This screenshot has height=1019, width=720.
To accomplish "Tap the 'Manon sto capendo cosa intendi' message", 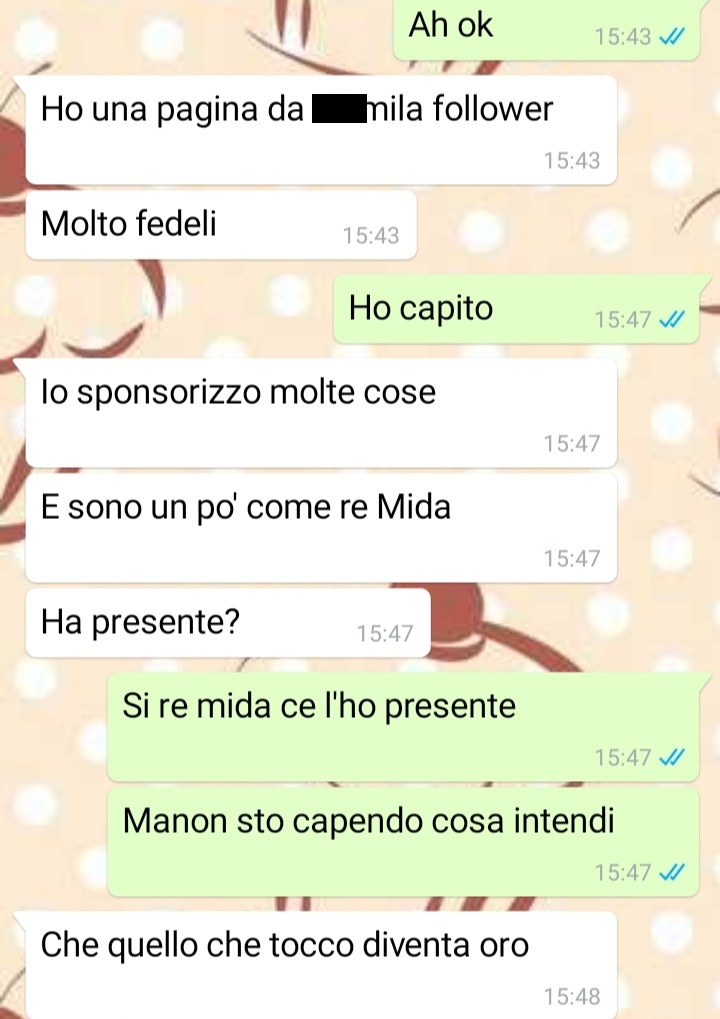I will 403,842.
